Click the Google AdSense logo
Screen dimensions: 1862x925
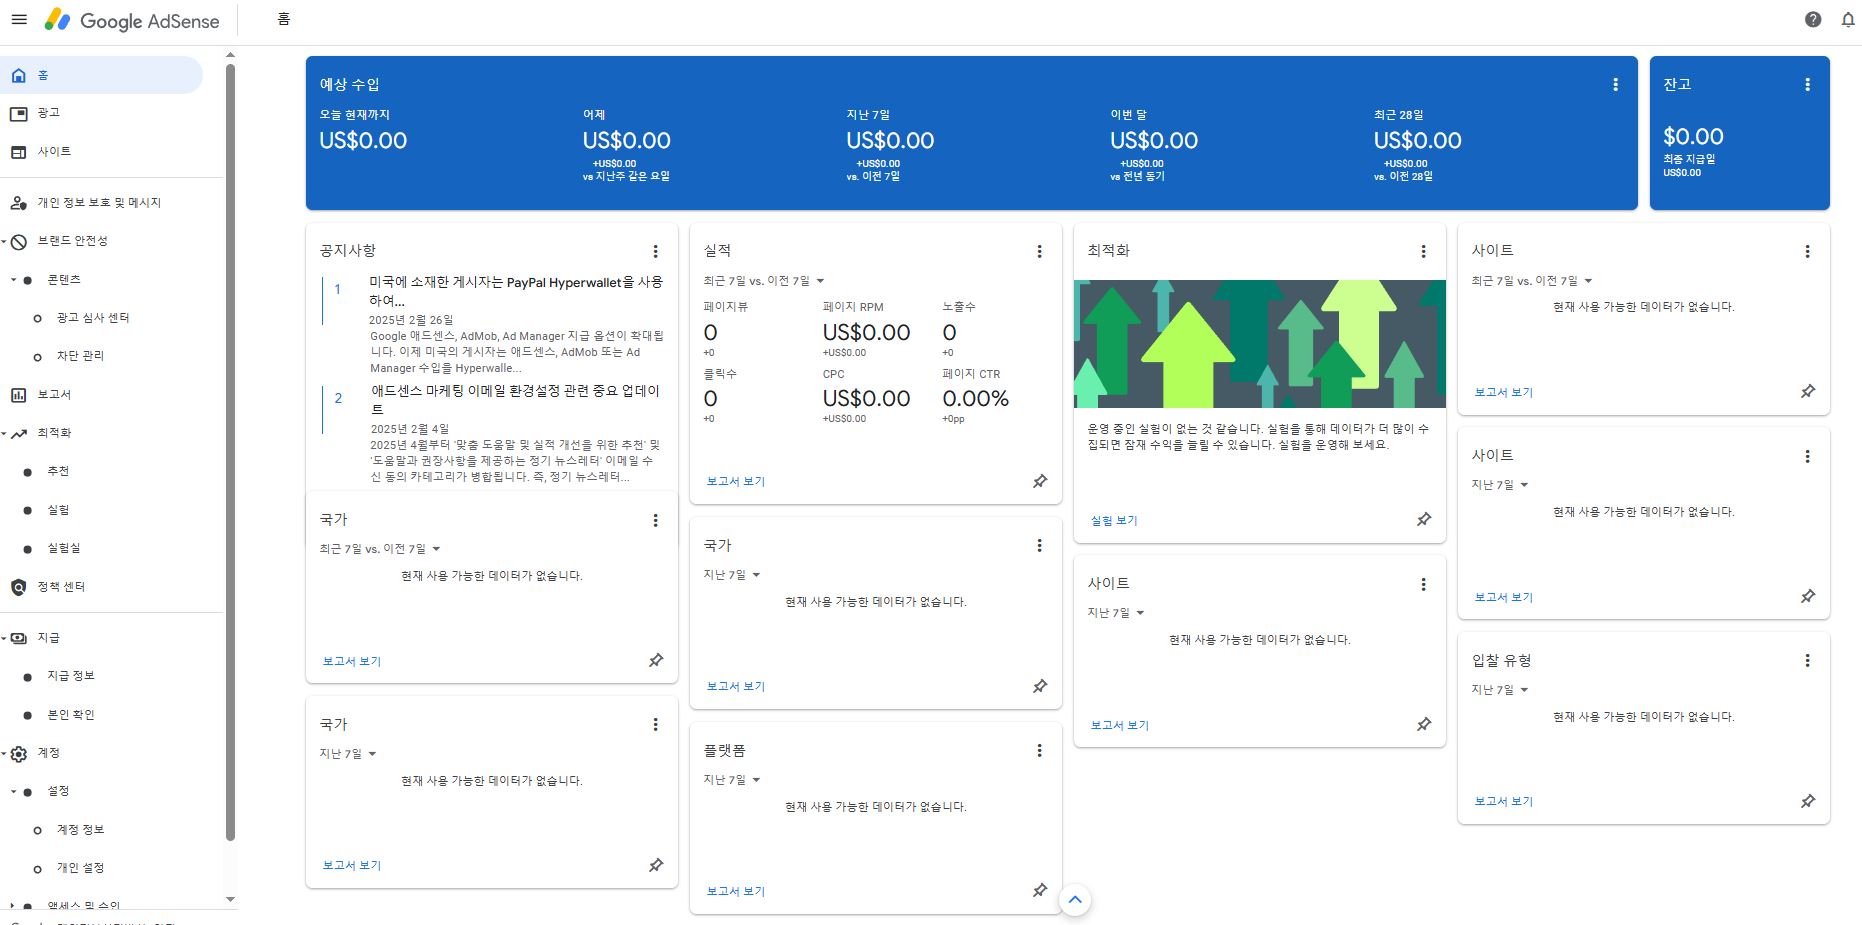(132, 20)
